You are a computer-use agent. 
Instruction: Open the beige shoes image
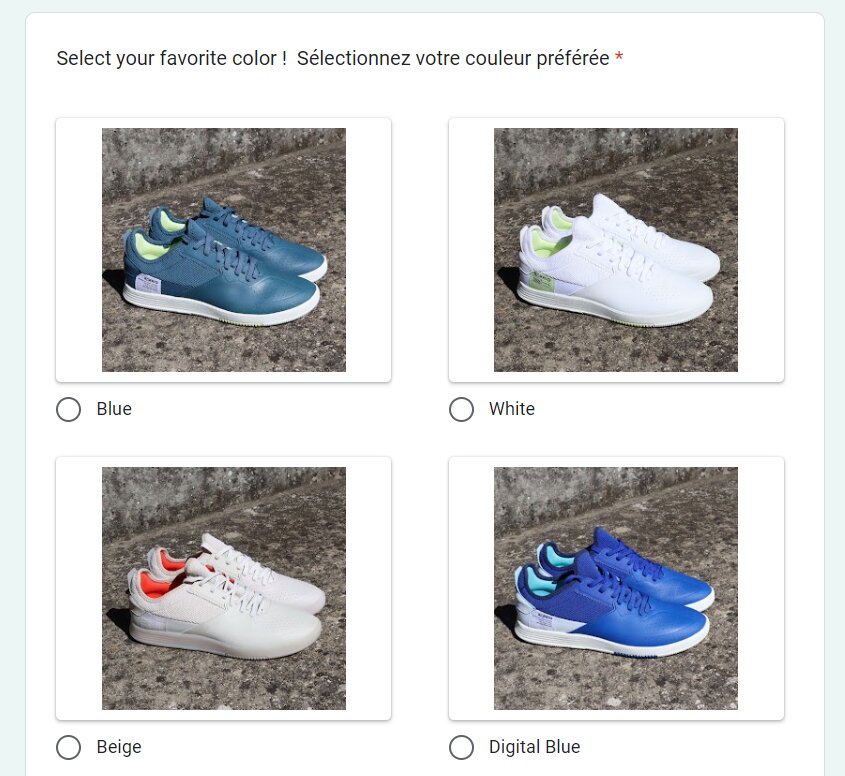point(224,588)
